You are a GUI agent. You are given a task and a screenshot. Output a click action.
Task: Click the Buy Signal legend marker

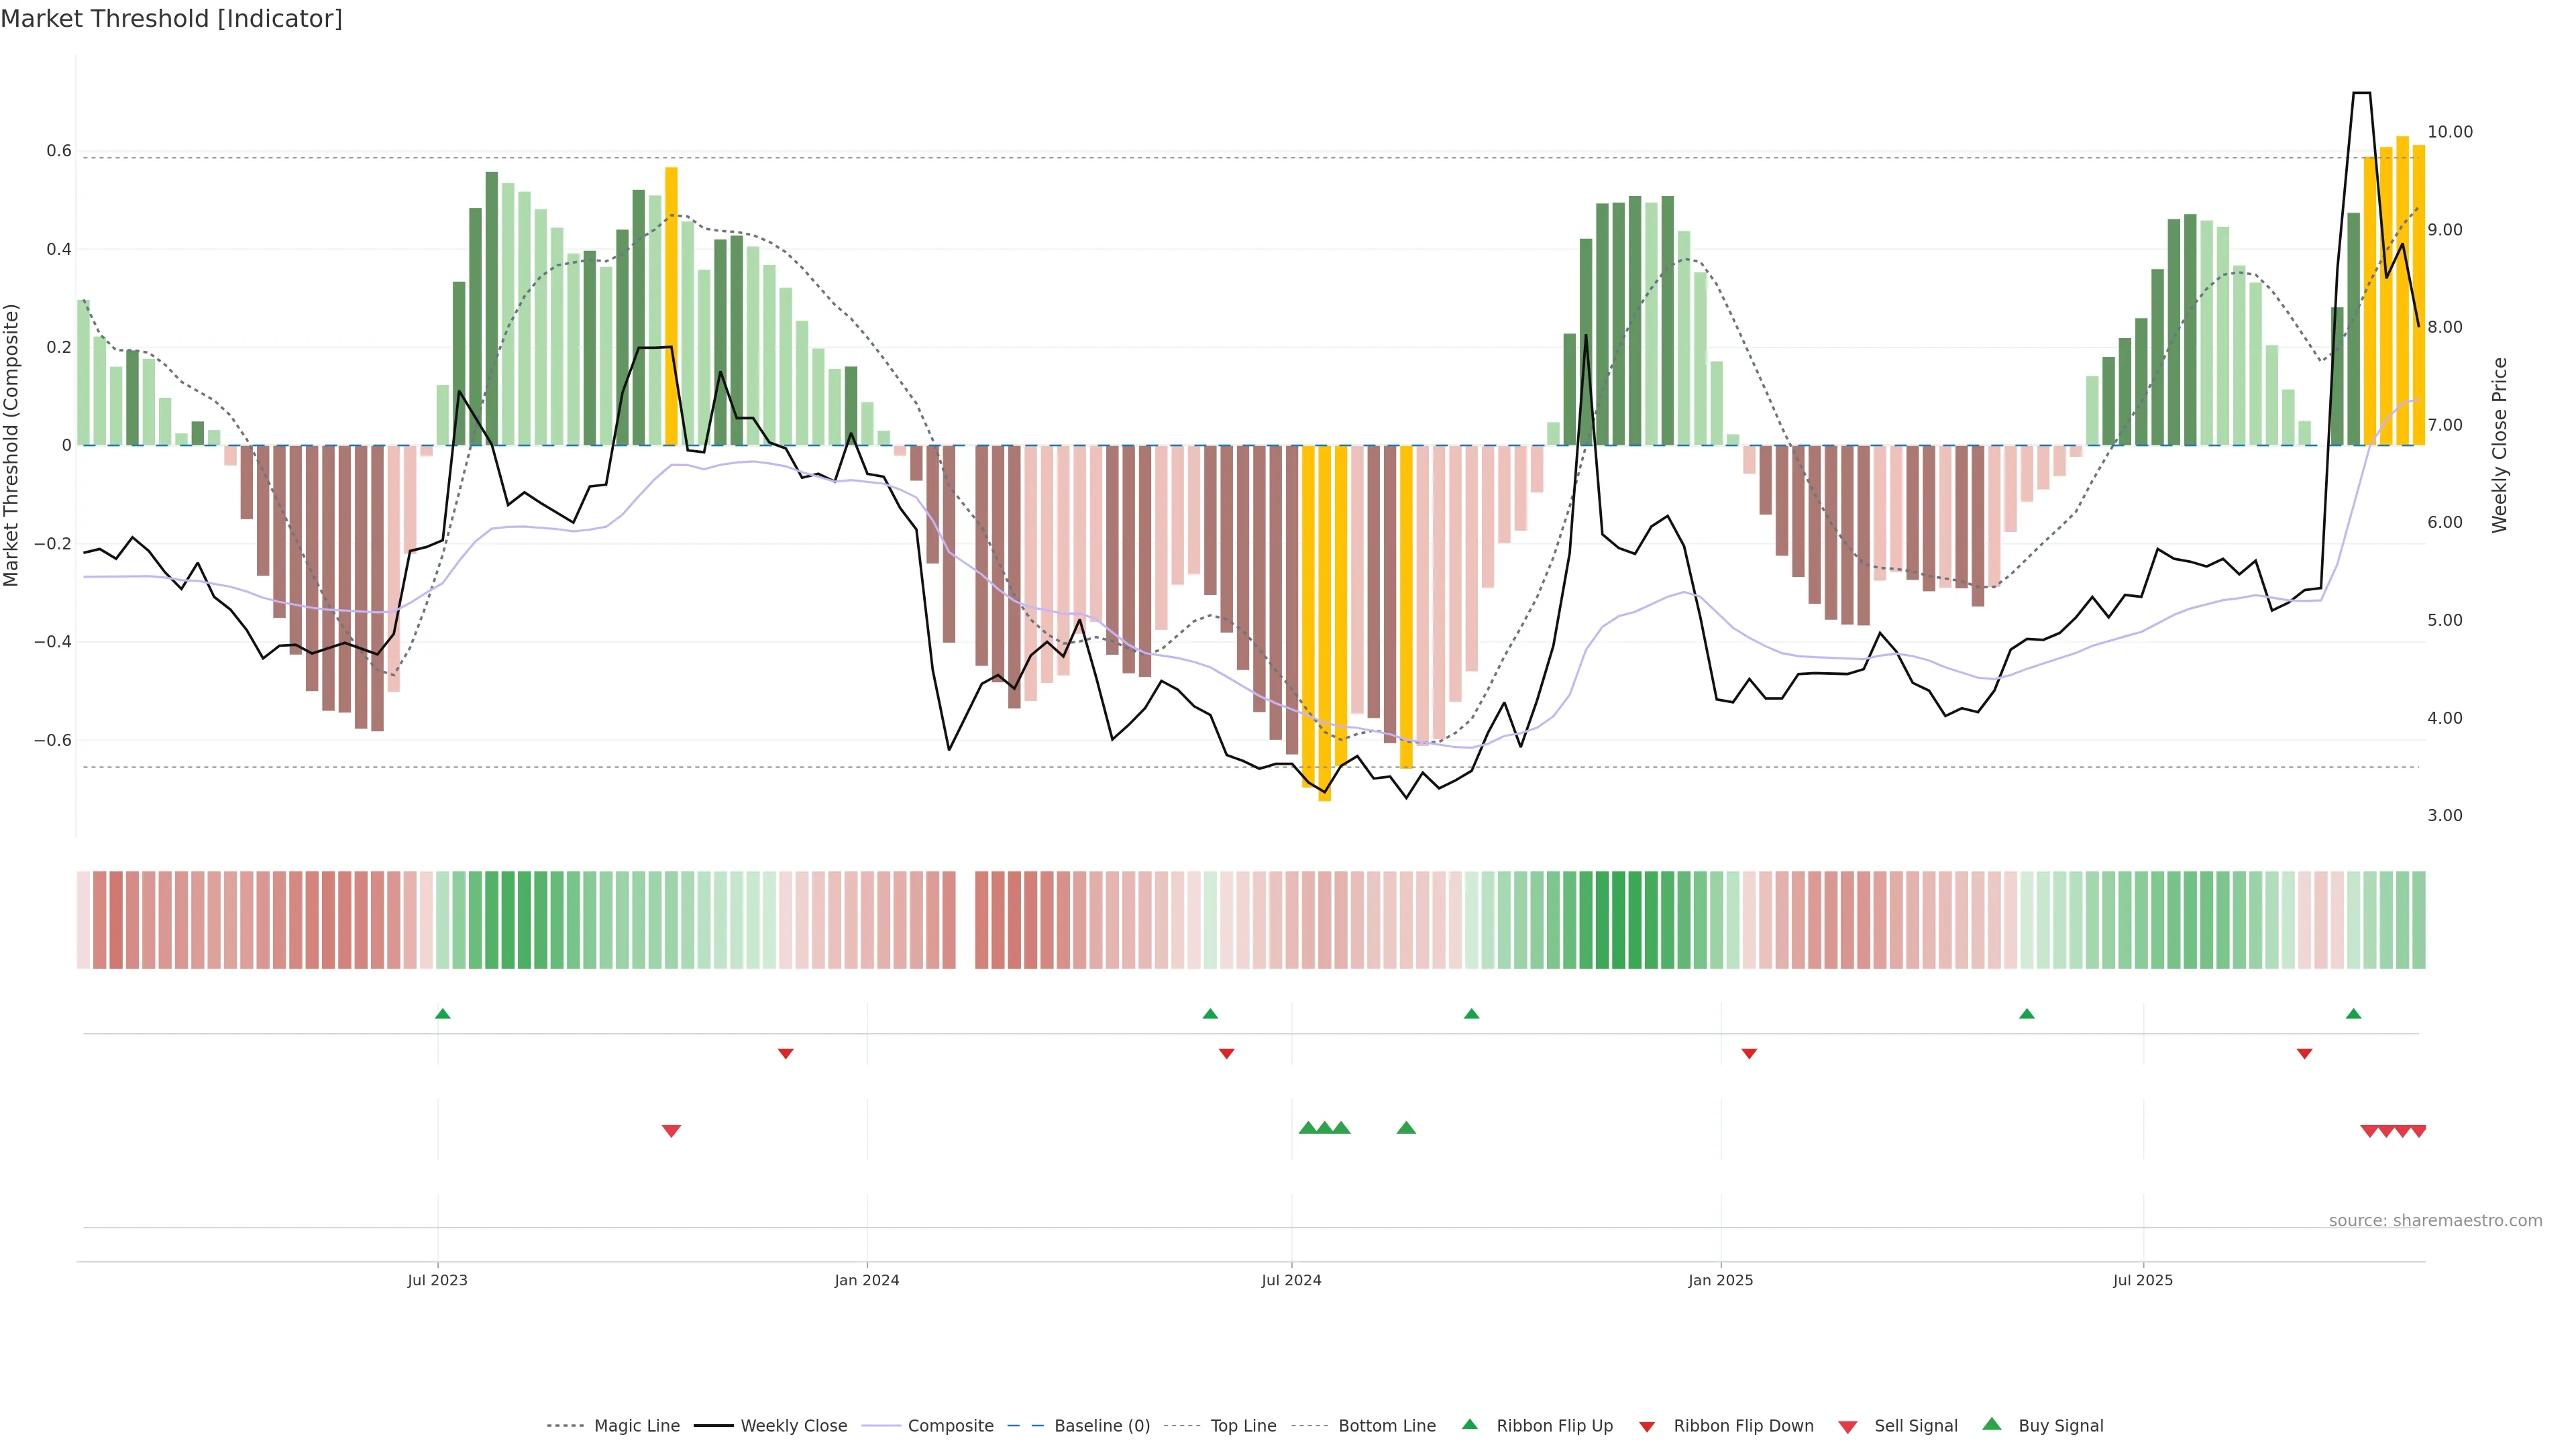coord(1992,1425)
